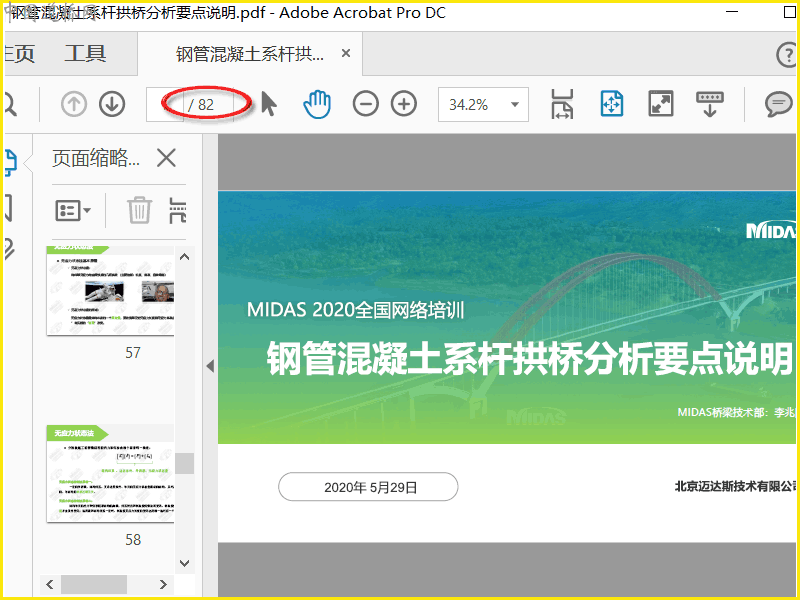Switch to the 工具 tab
Image resolution: width=800 pixels, height=600 pixels.
click(x=85, y=54)
